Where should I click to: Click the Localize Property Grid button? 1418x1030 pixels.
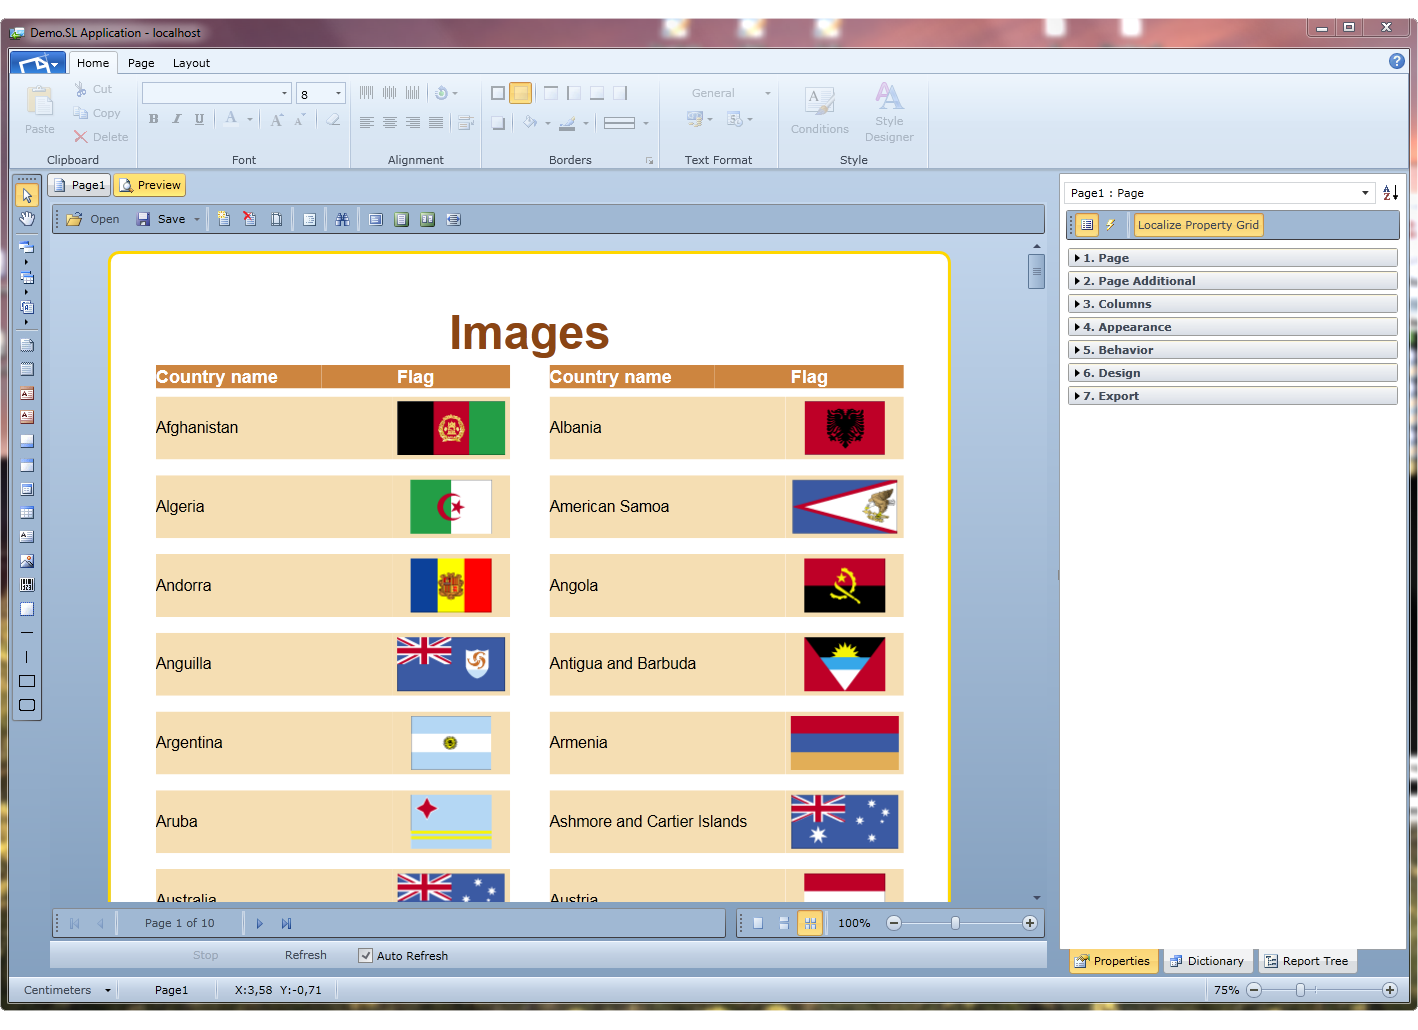pyautogui.click(x=1198, y=225)
